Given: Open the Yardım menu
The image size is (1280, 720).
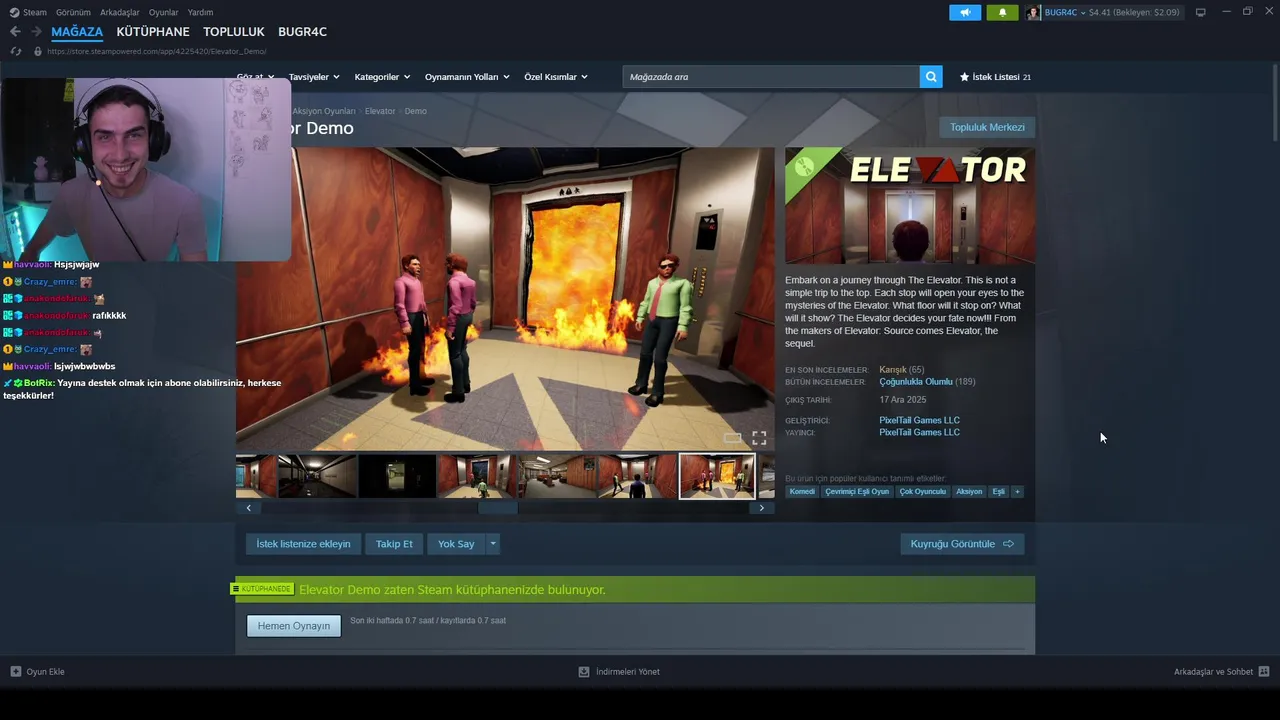Looking at the screenshot, I should coord(200,12).
